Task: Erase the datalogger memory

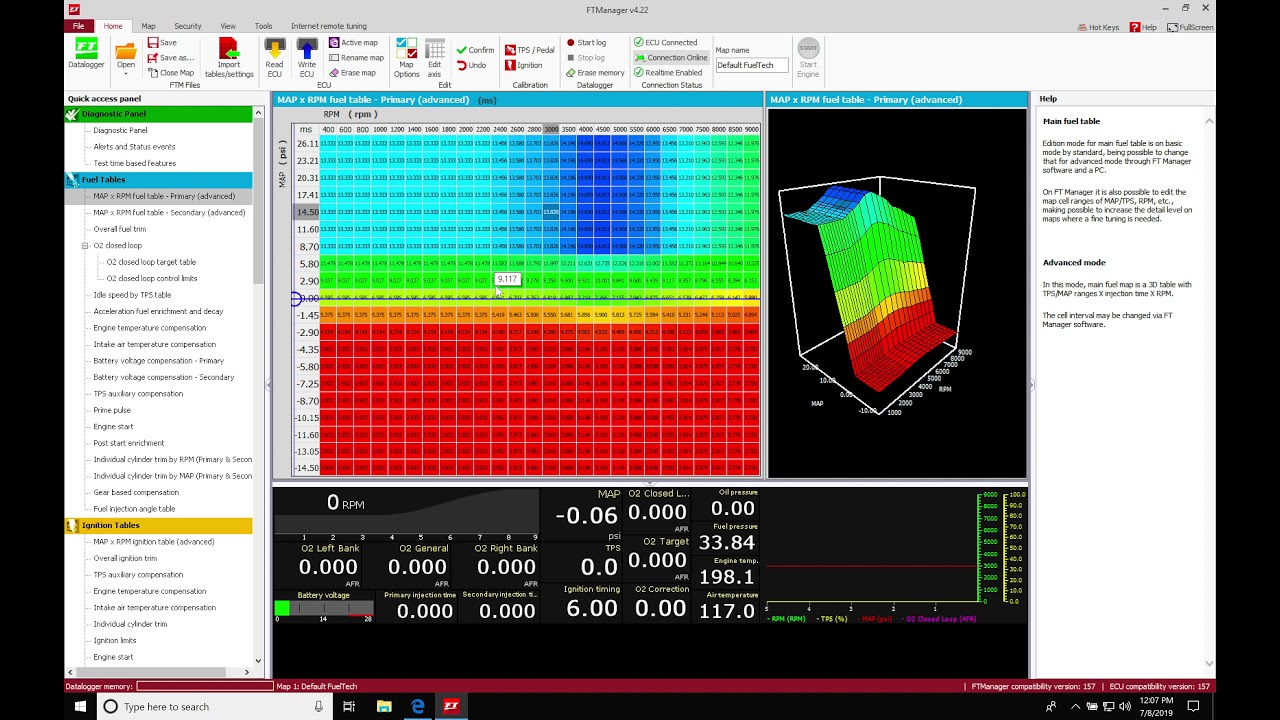Action: pos(595,73)
